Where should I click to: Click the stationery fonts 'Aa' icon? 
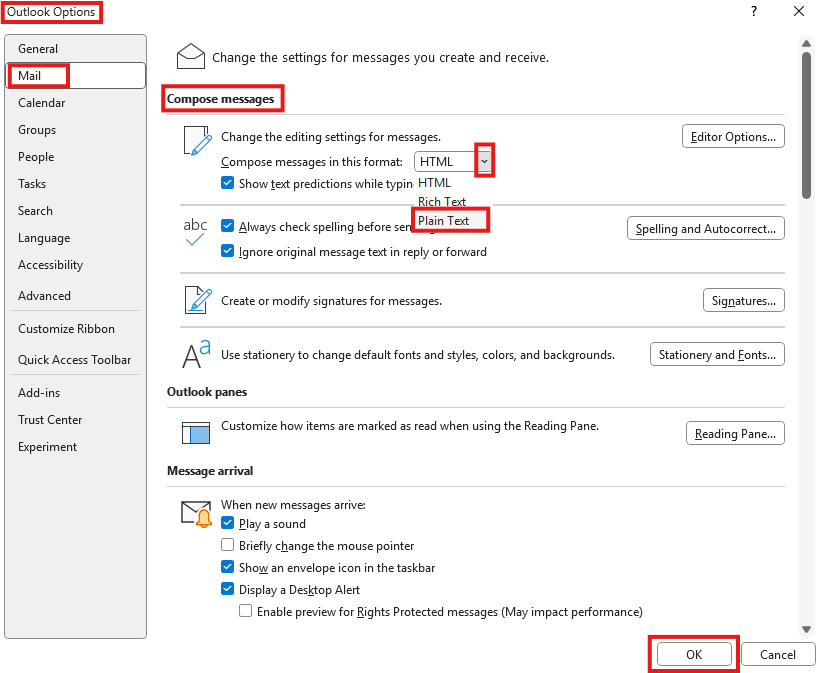point(196,354)
